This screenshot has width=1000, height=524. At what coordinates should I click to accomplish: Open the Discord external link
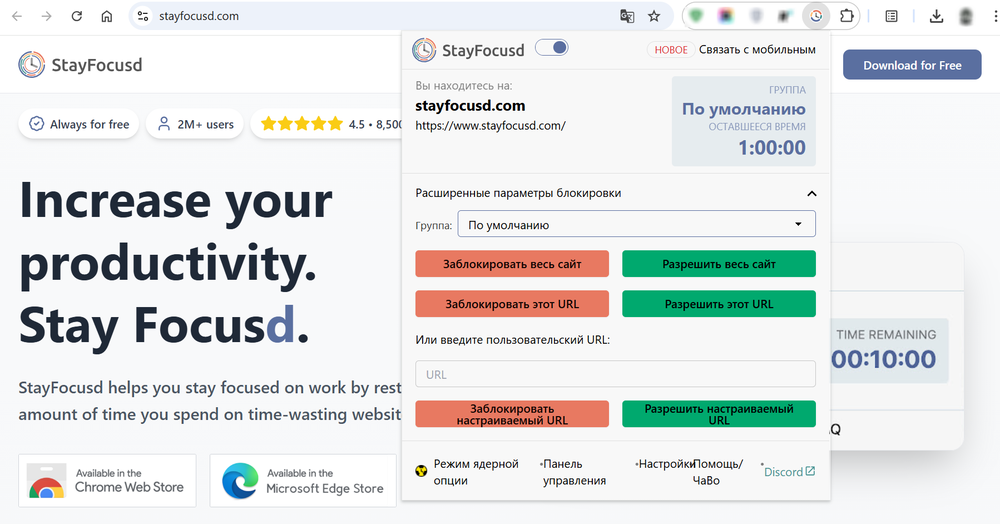point(790,471)
